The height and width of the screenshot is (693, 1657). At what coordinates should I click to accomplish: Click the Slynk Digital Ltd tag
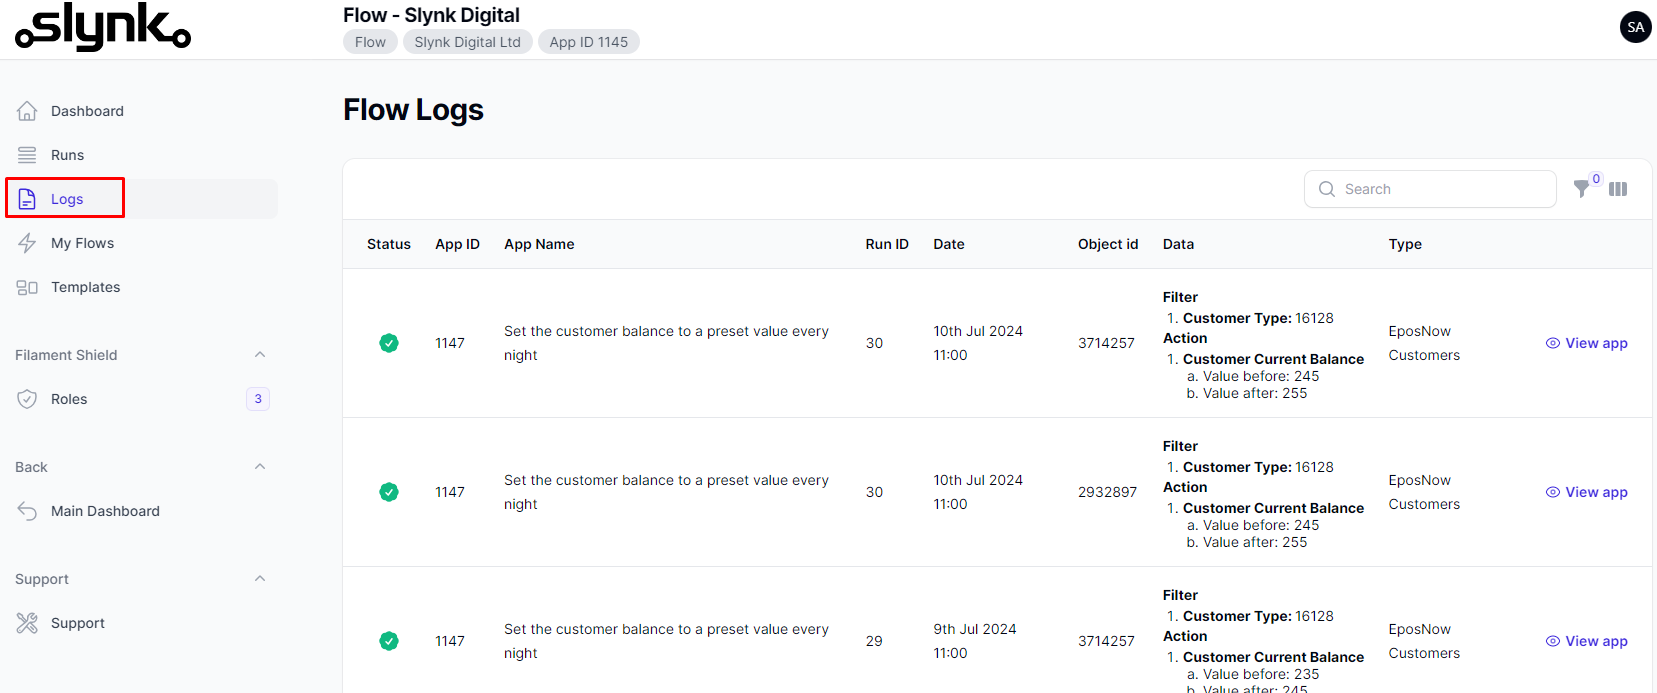click(467, 42)
